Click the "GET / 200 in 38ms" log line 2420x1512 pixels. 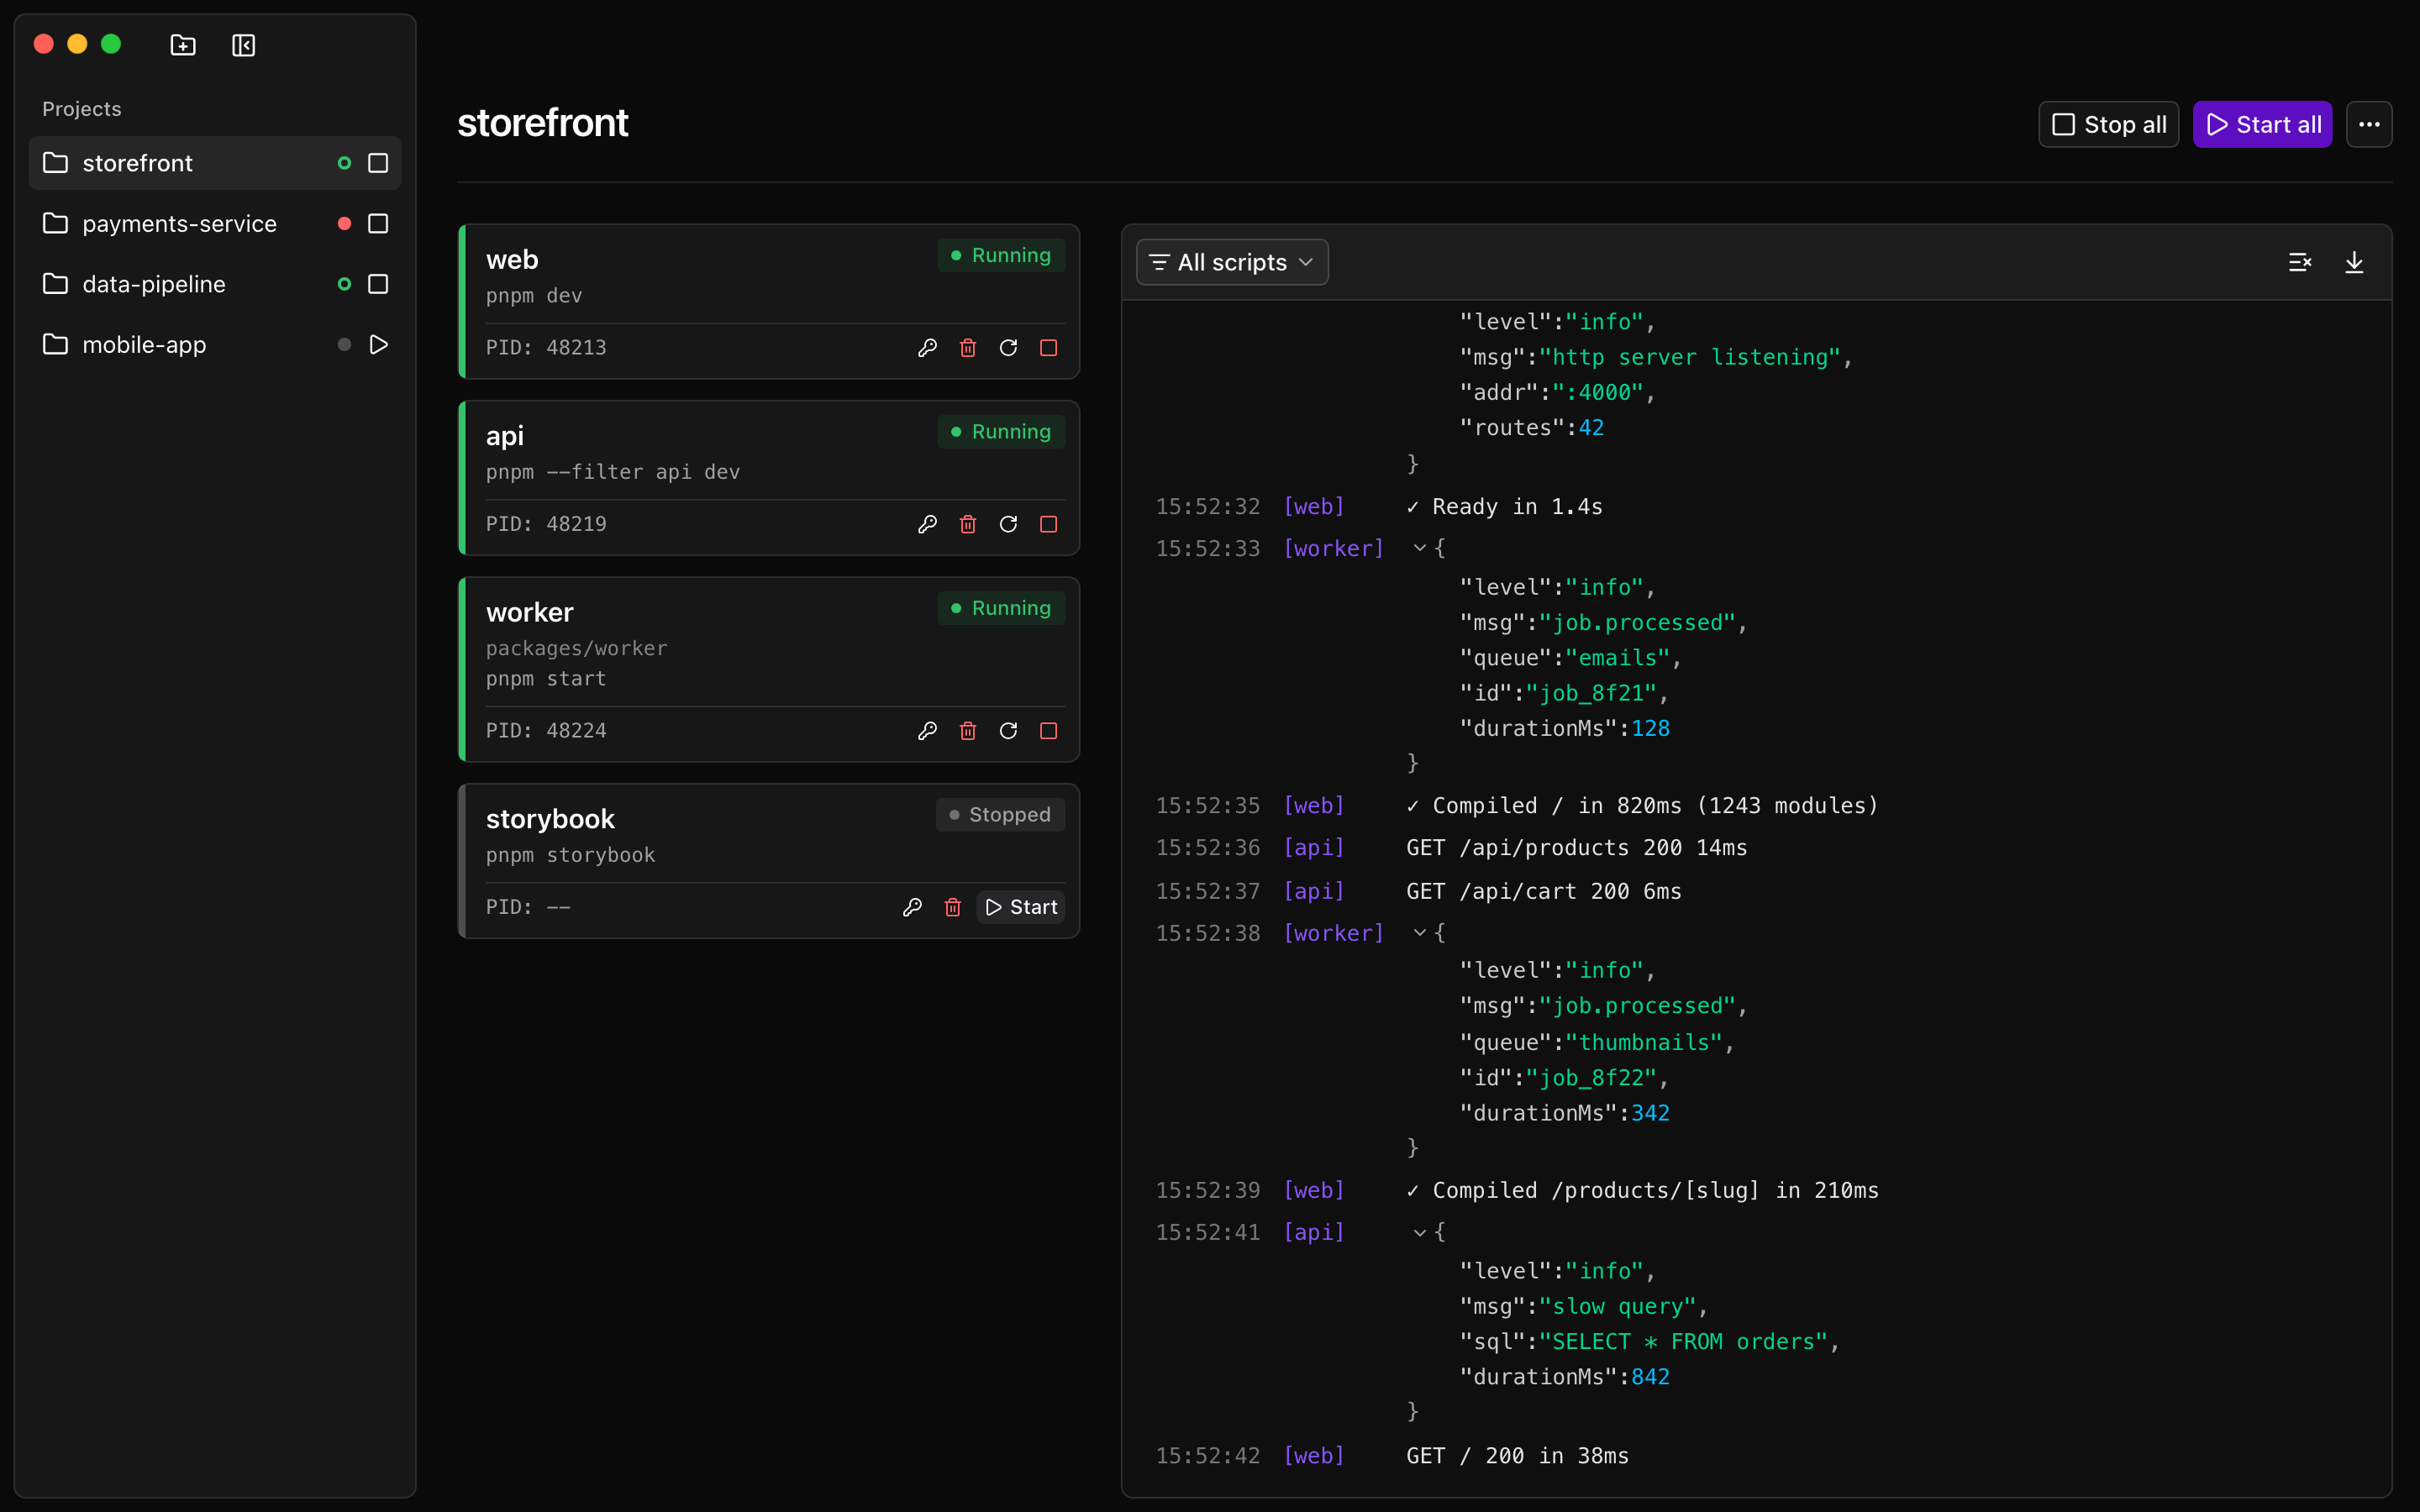point(1517,1456)
